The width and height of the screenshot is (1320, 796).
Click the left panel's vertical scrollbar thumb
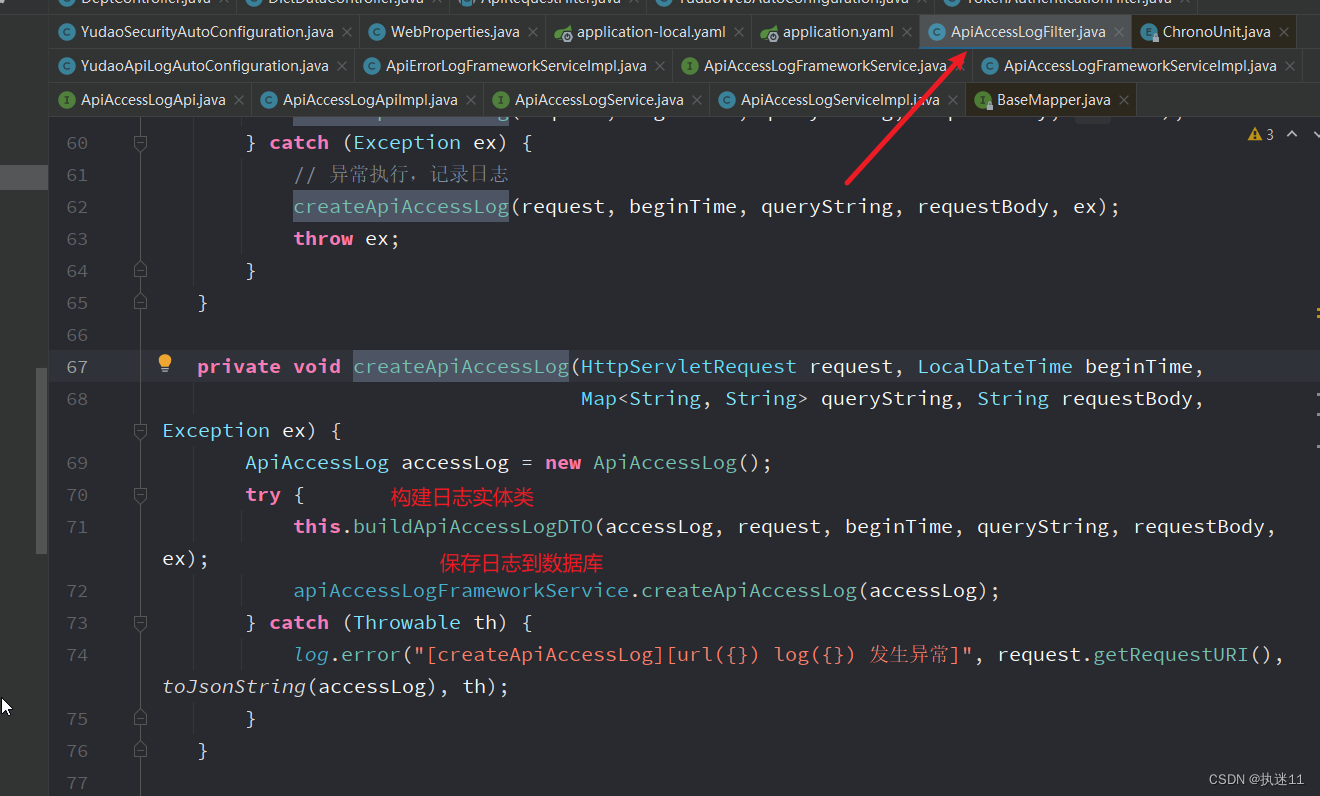pos(41,460)
